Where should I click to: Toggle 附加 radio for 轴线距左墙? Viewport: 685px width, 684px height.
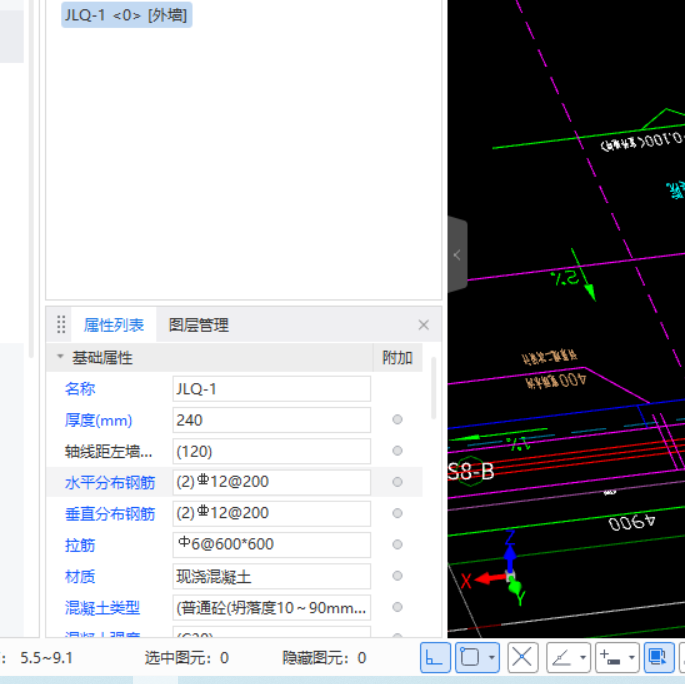pos(397,451)
